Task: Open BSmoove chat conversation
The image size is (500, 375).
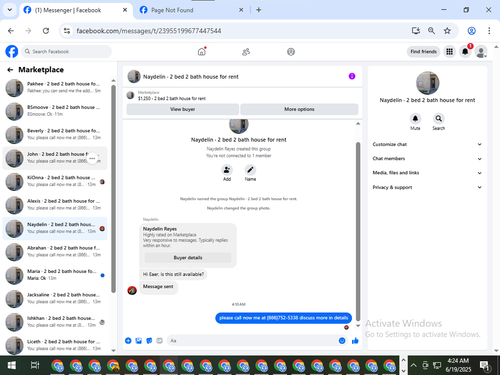Action: (x=55, y=111)
